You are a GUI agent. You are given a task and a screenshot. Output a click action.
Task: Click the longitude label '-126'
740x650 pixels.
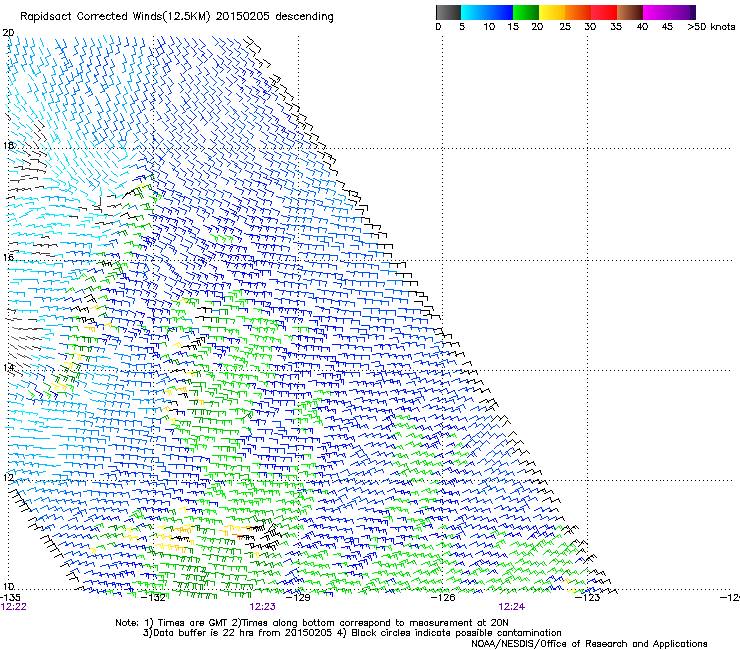point(444,597)
